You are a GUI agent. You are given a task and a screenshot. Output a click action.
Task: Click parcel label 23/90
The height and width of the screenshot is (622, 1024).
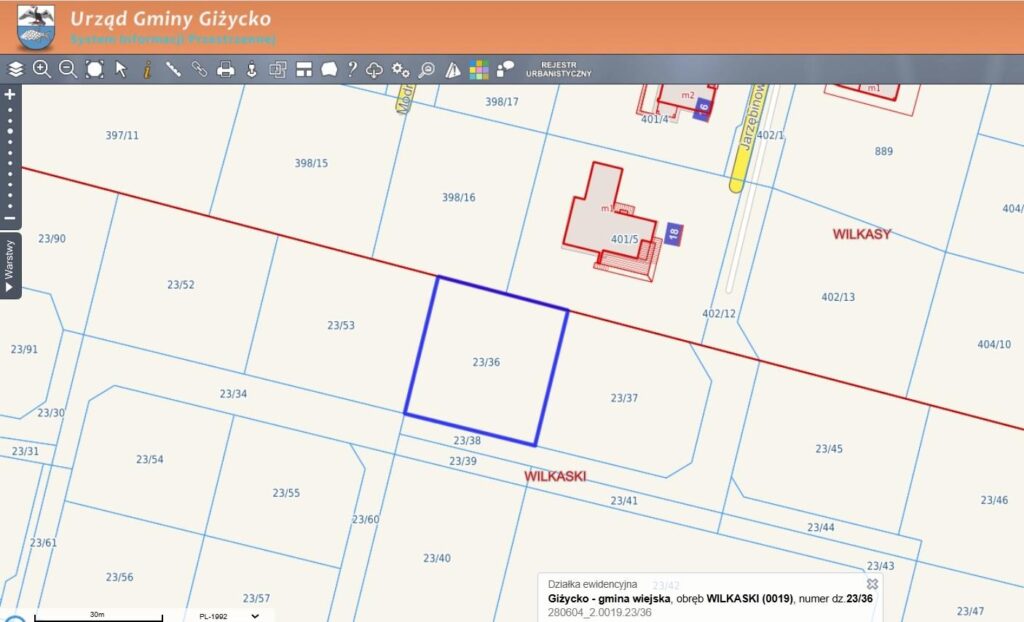52,239
